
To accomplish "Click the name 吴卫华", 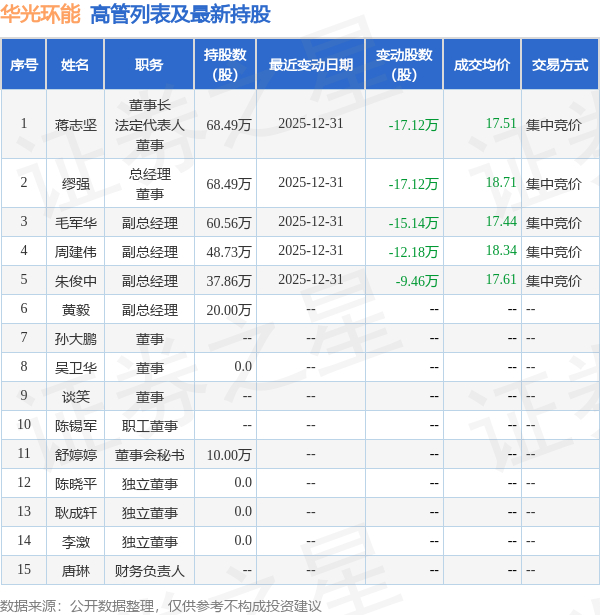I will (x=76, y=368).
